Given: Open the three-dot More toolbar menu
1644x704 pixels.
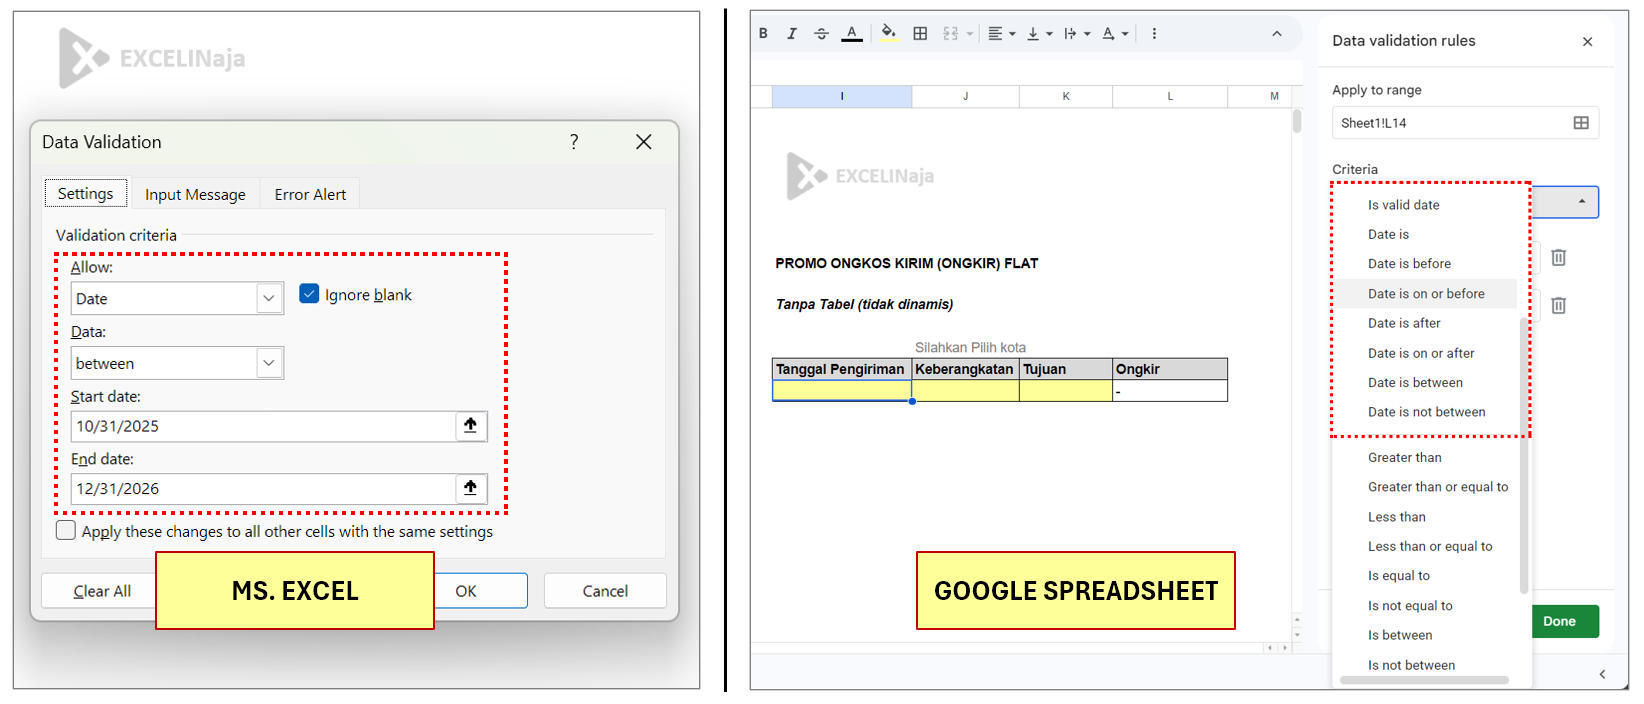Looking at the screenshot, I should point(1154,33).
